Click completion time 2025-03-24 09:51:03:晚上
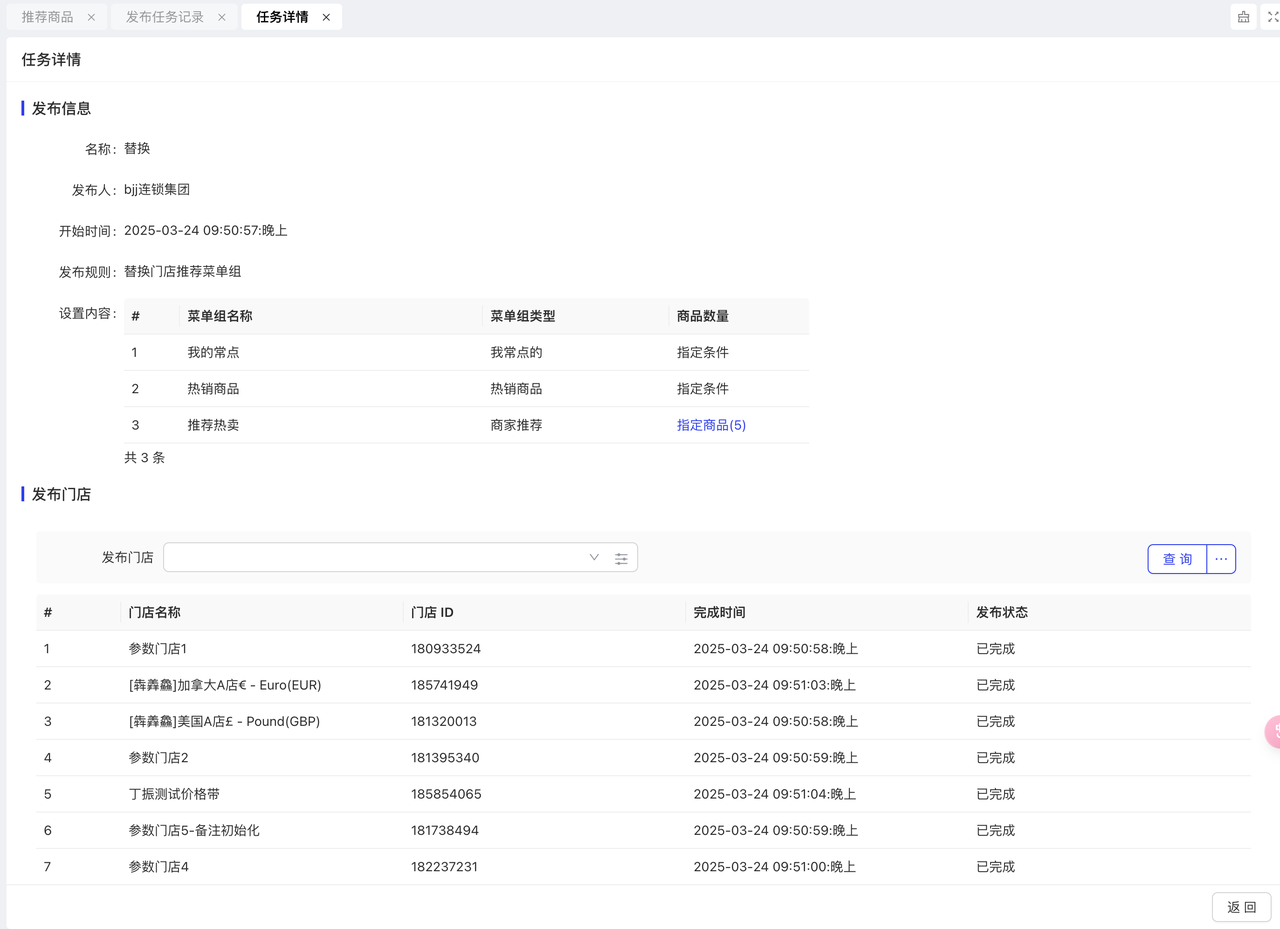 775,685
